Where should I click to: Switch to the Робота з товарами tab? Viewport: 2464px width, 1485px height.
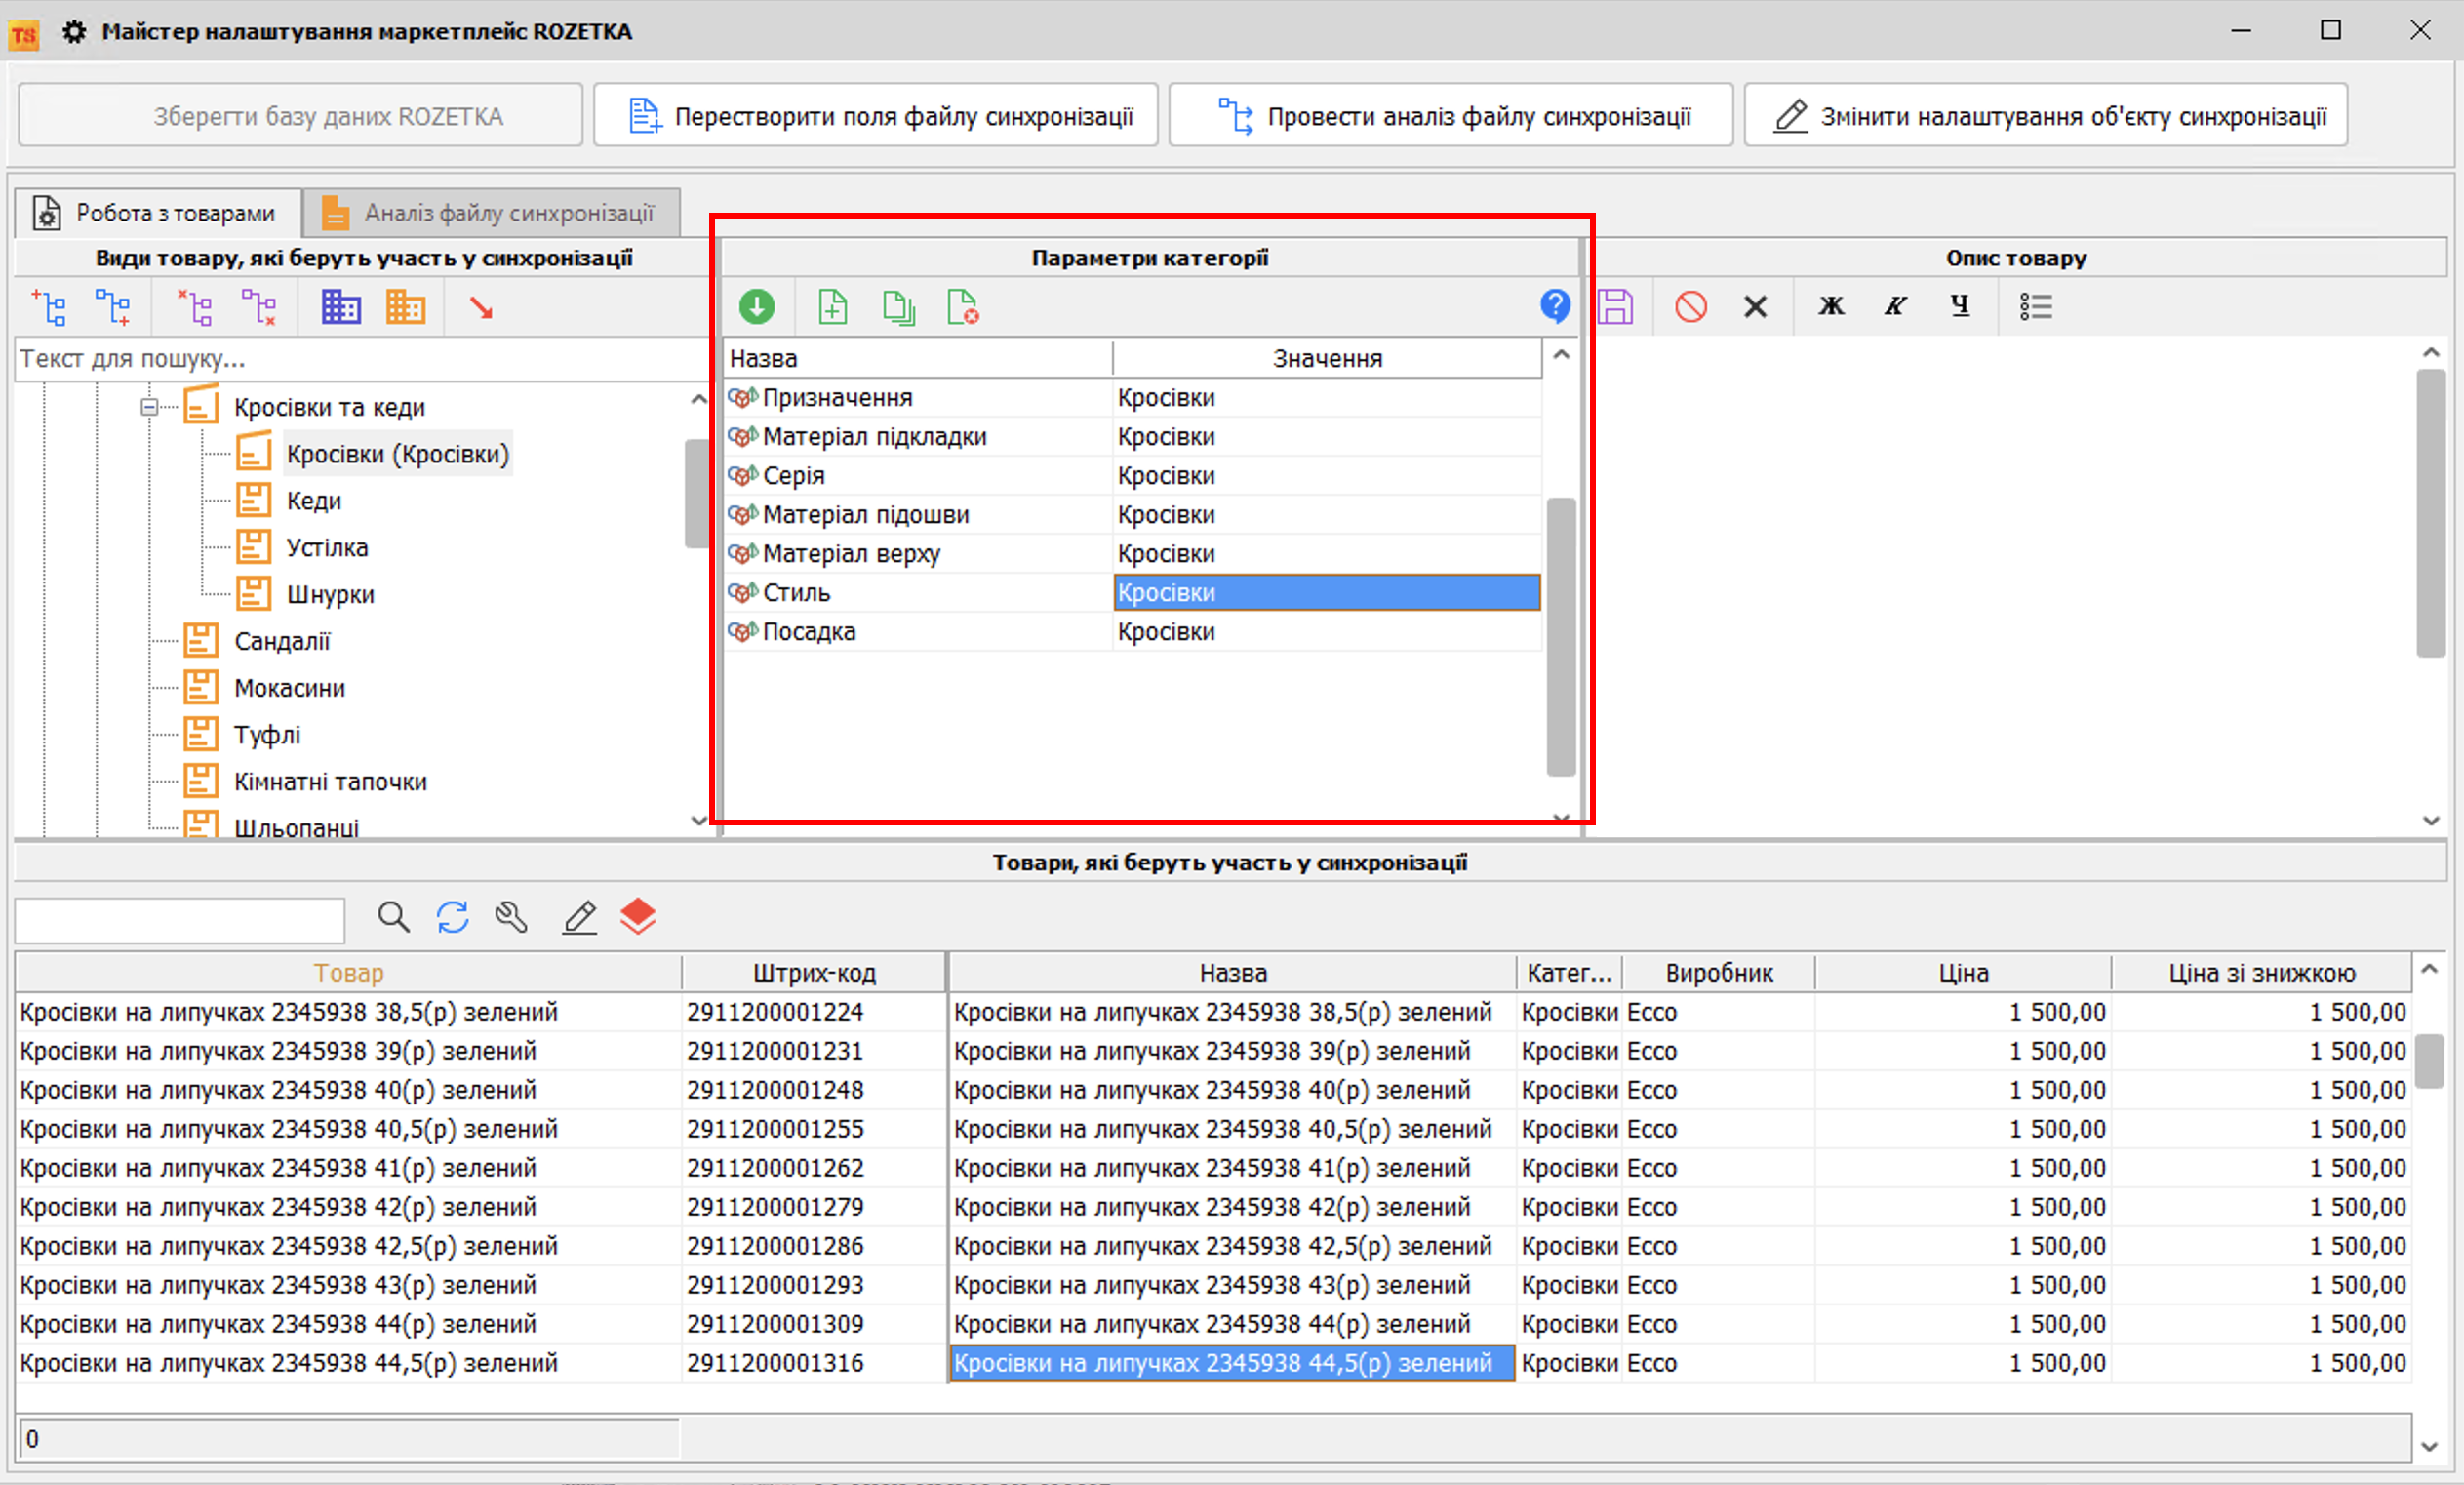158,213
